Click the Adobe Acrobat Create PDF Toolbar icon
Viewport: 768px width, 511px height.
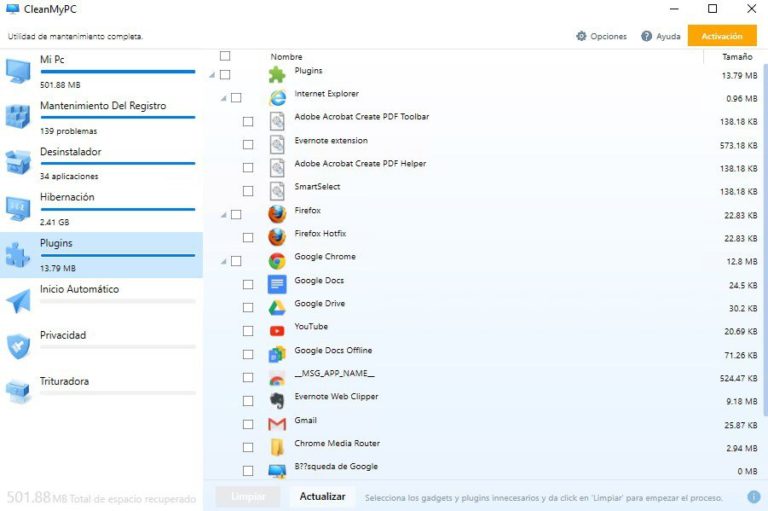tap(277, 121)
